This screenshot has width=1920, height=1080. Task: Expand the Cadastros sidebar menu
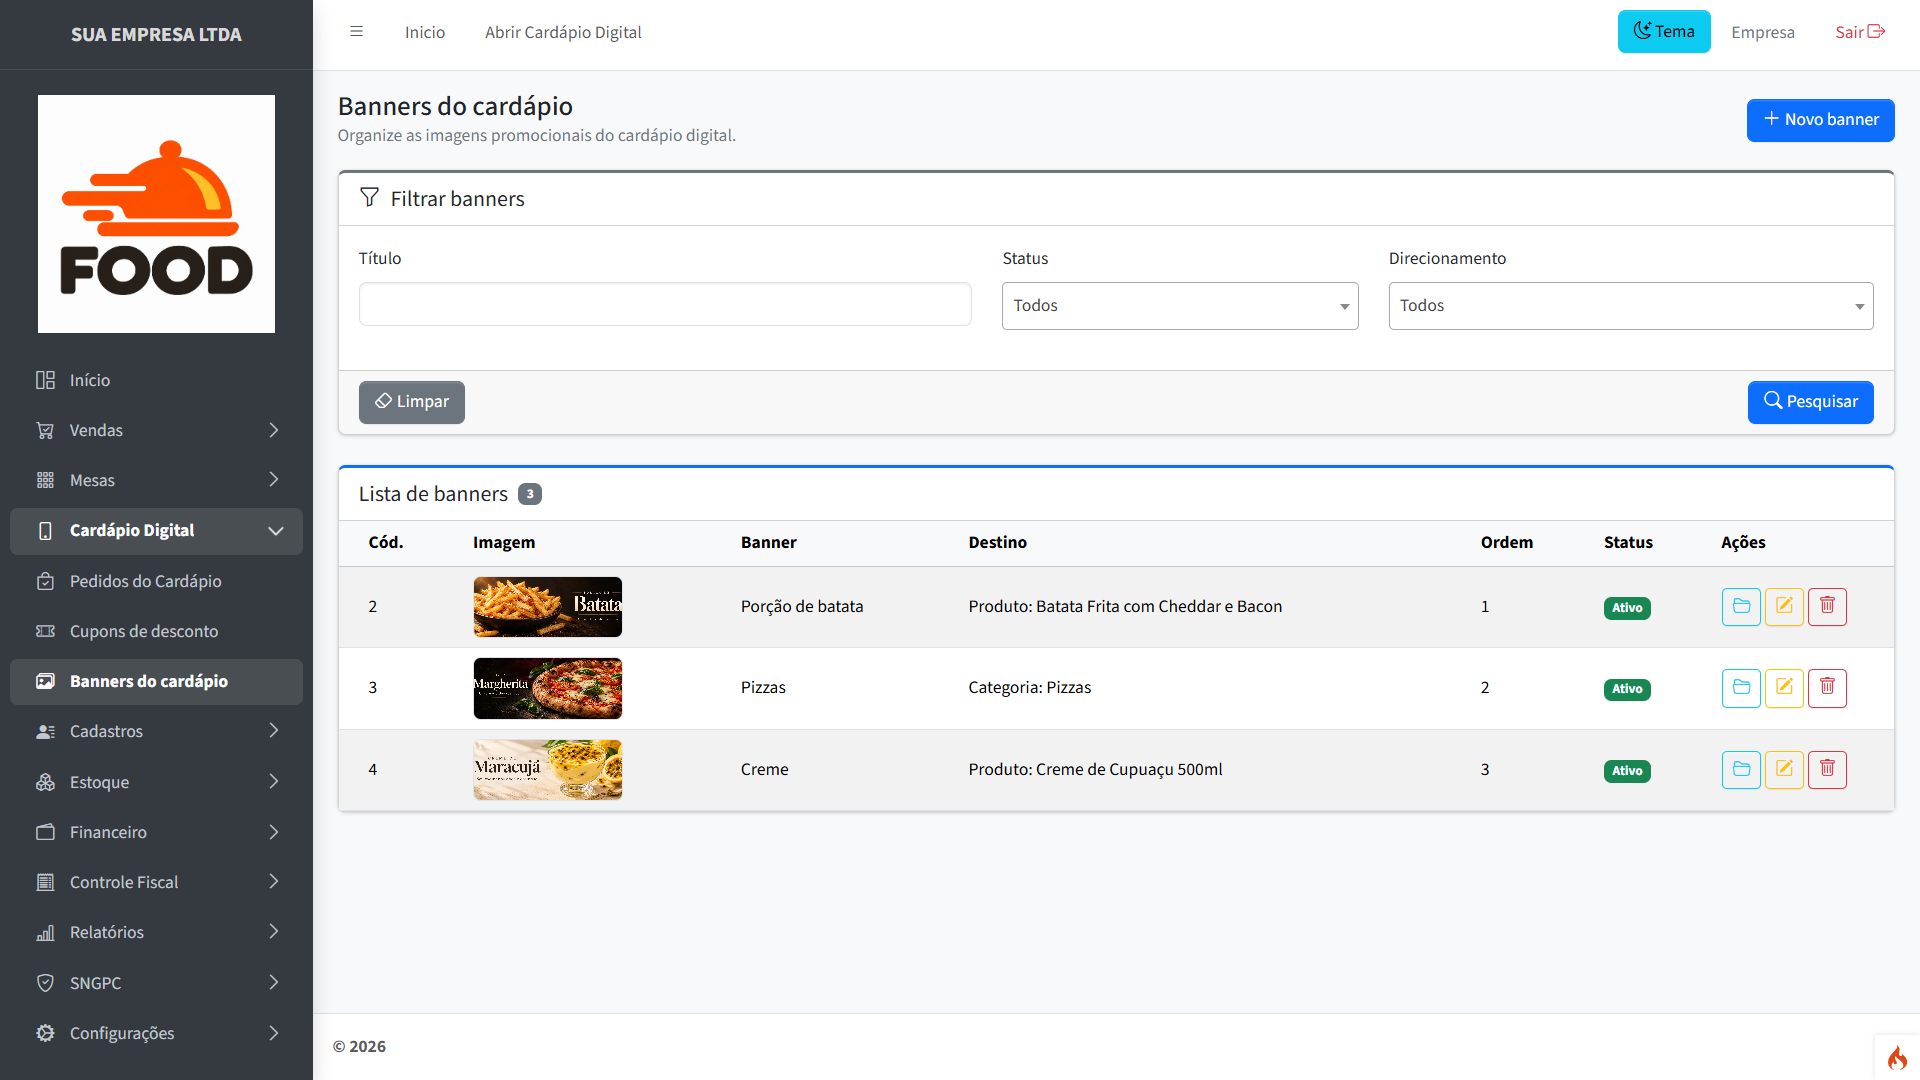coord(156,732)
